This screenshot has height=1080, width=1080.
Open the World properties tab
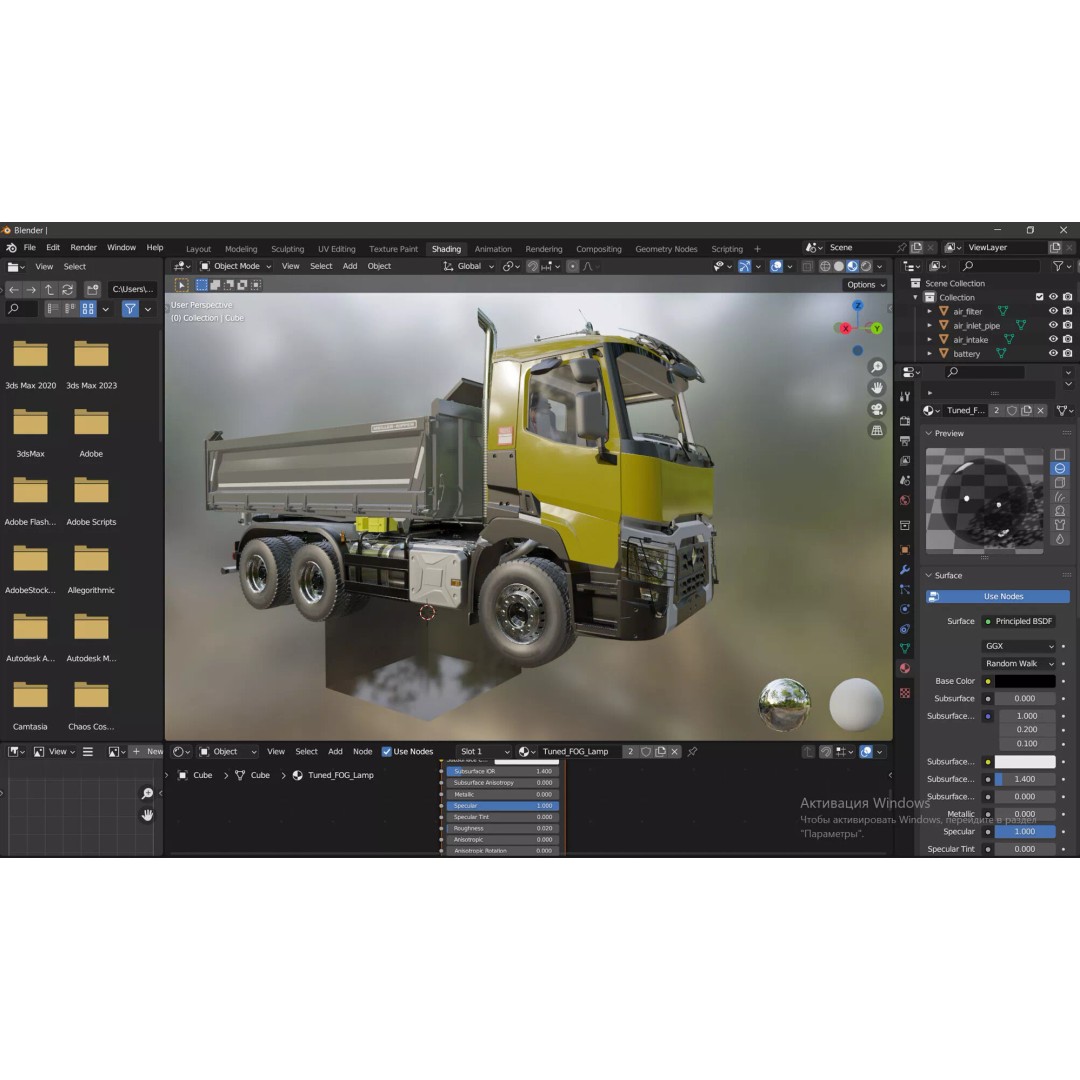pos(905,501)
